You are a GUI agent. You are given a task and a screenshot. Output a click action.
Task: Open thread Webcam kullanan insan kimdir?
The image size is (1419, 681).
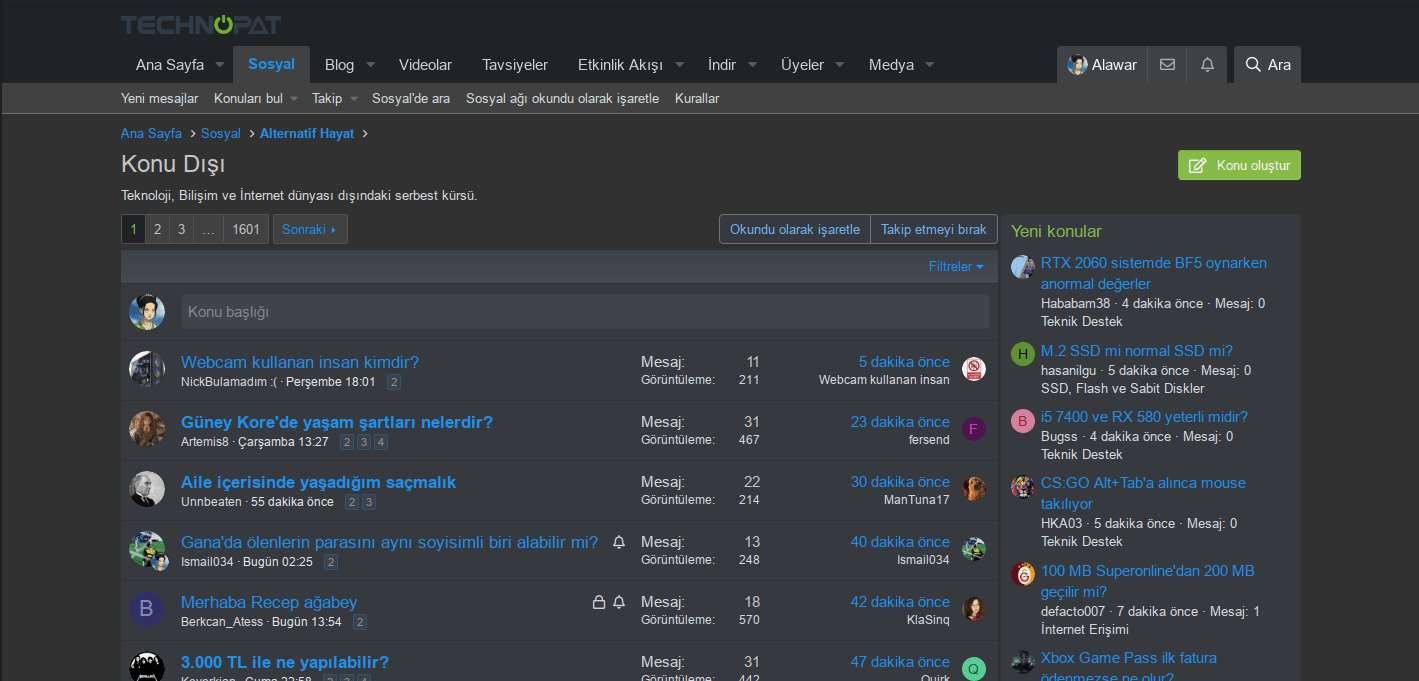(300, 362)
